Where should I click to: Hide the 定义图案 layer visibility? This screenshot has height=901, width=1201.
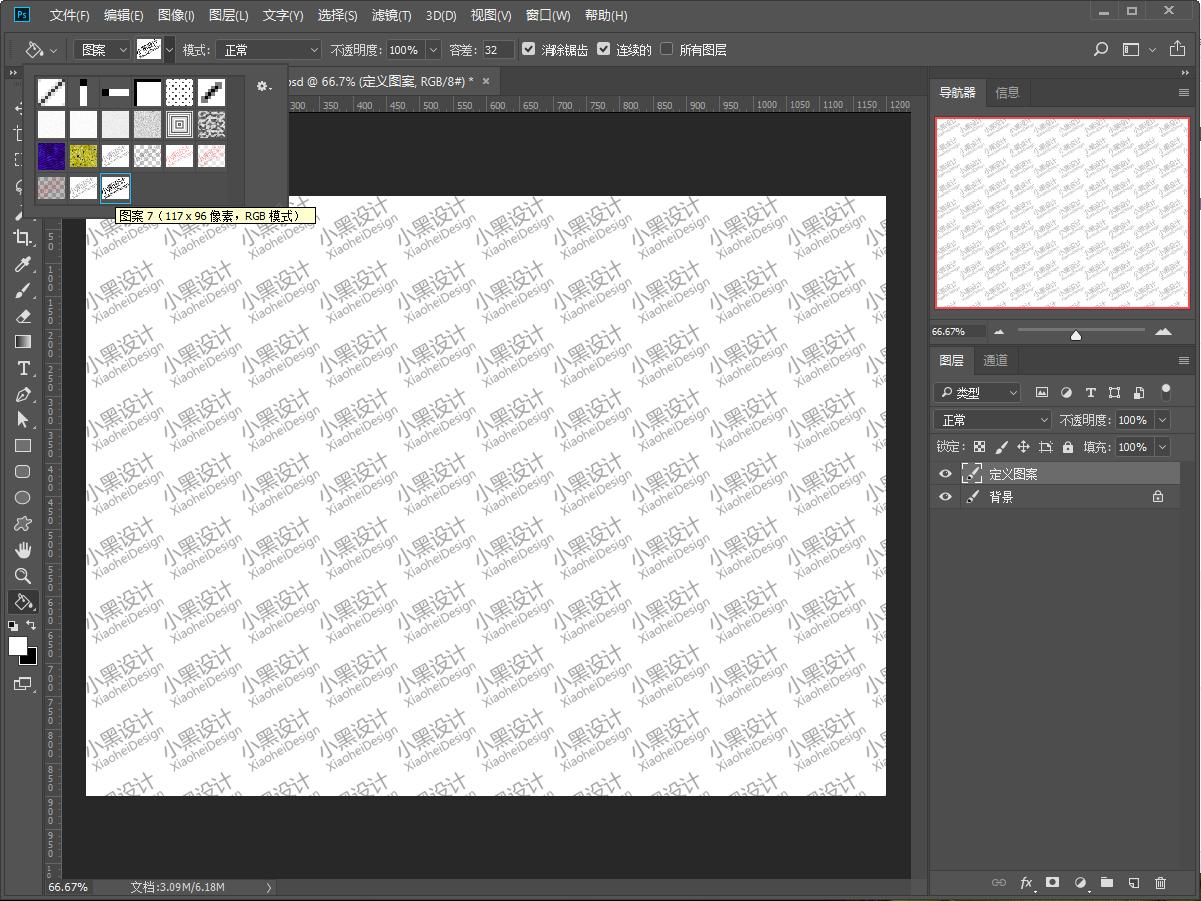point(945,474)
